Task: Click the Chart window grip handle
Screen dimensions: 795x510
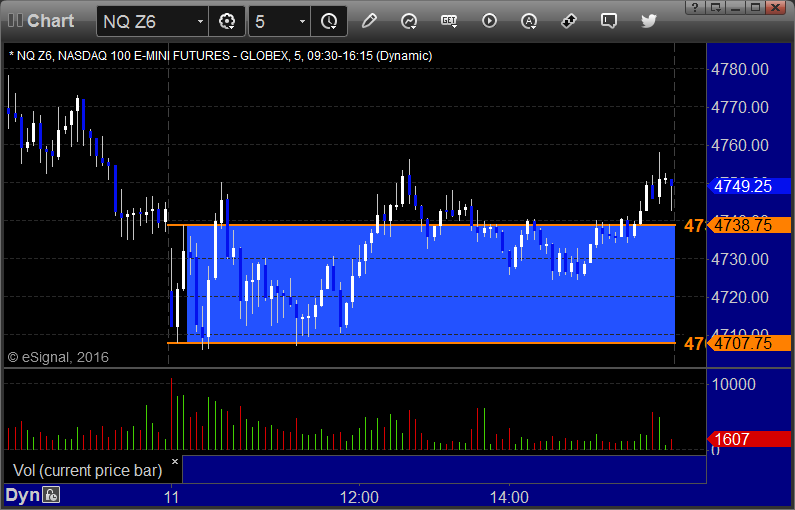Action: coord(15,21)
